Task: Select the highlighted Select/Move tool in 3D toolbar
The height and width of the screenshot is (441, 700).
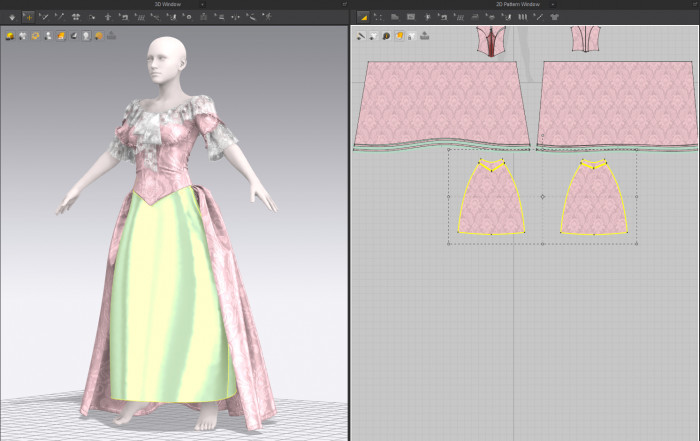Action: point(28,17)
